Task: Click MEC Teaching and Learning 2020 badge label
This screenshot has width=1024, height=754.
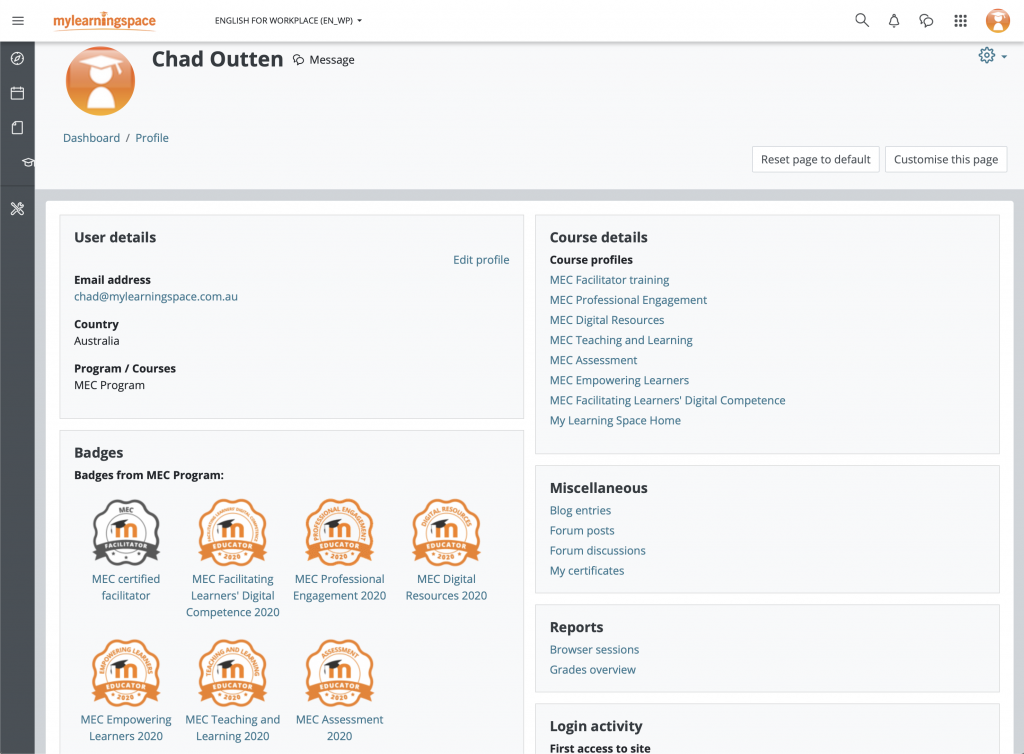Action: click(x=232, y=728)
